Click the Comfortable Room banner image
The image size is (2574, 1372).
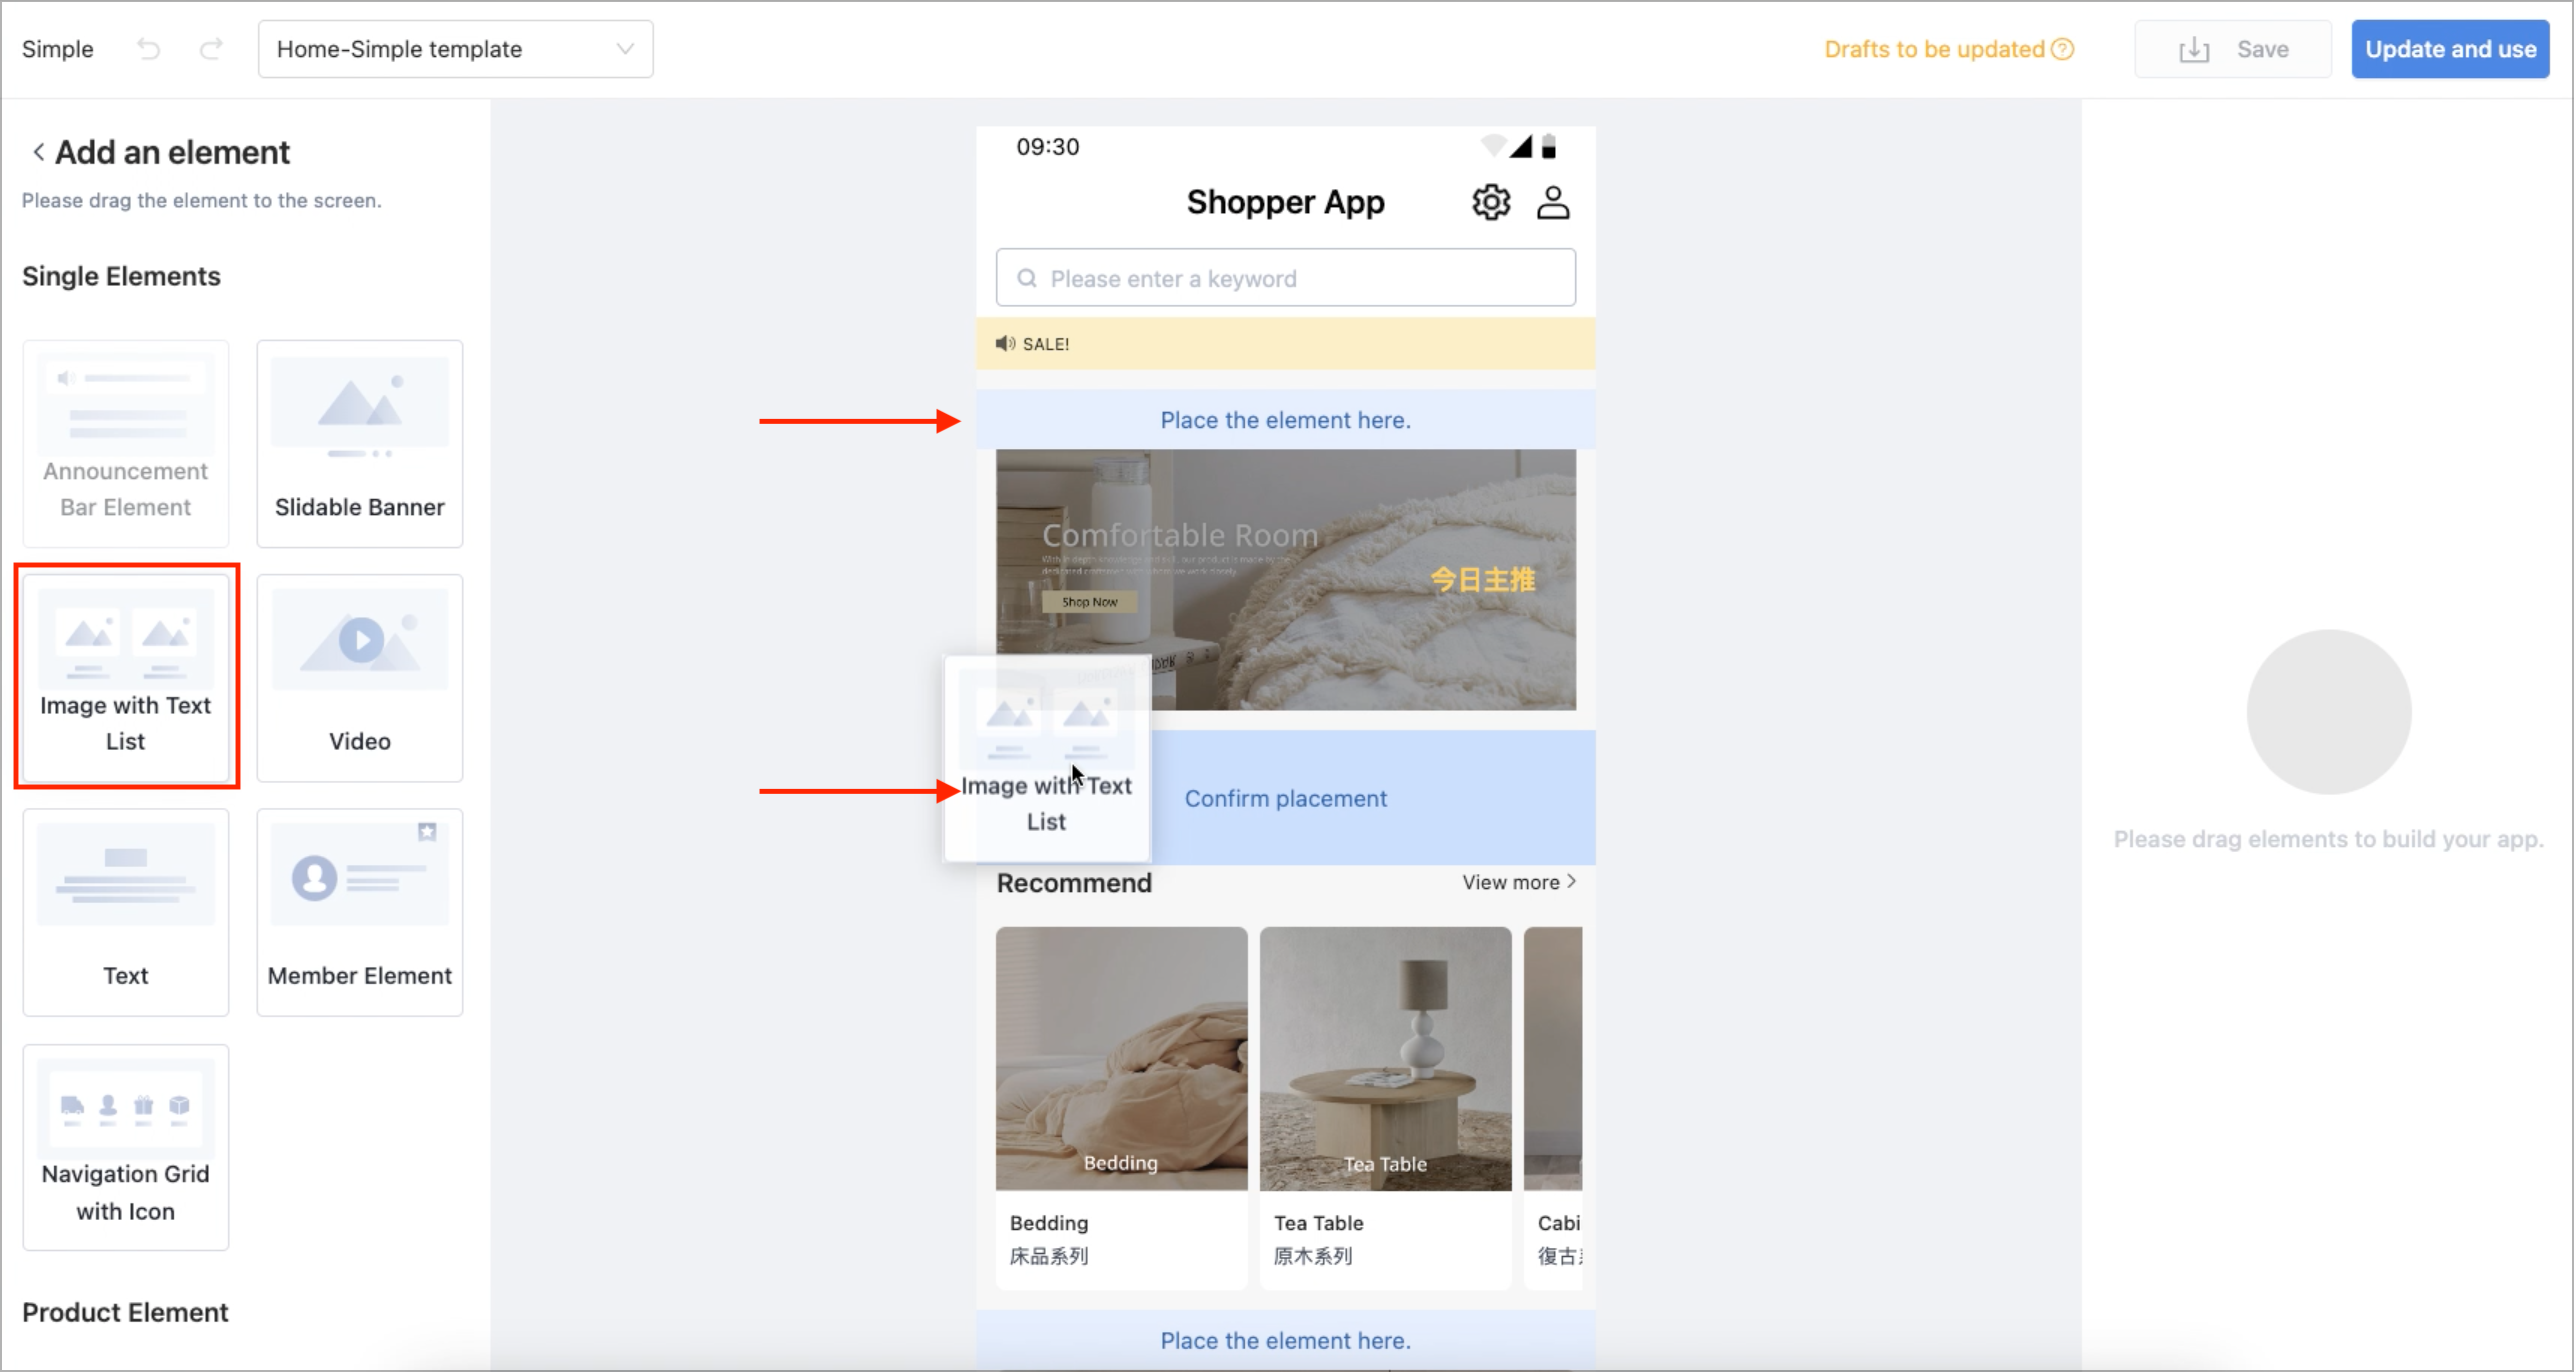[1286, 580]
